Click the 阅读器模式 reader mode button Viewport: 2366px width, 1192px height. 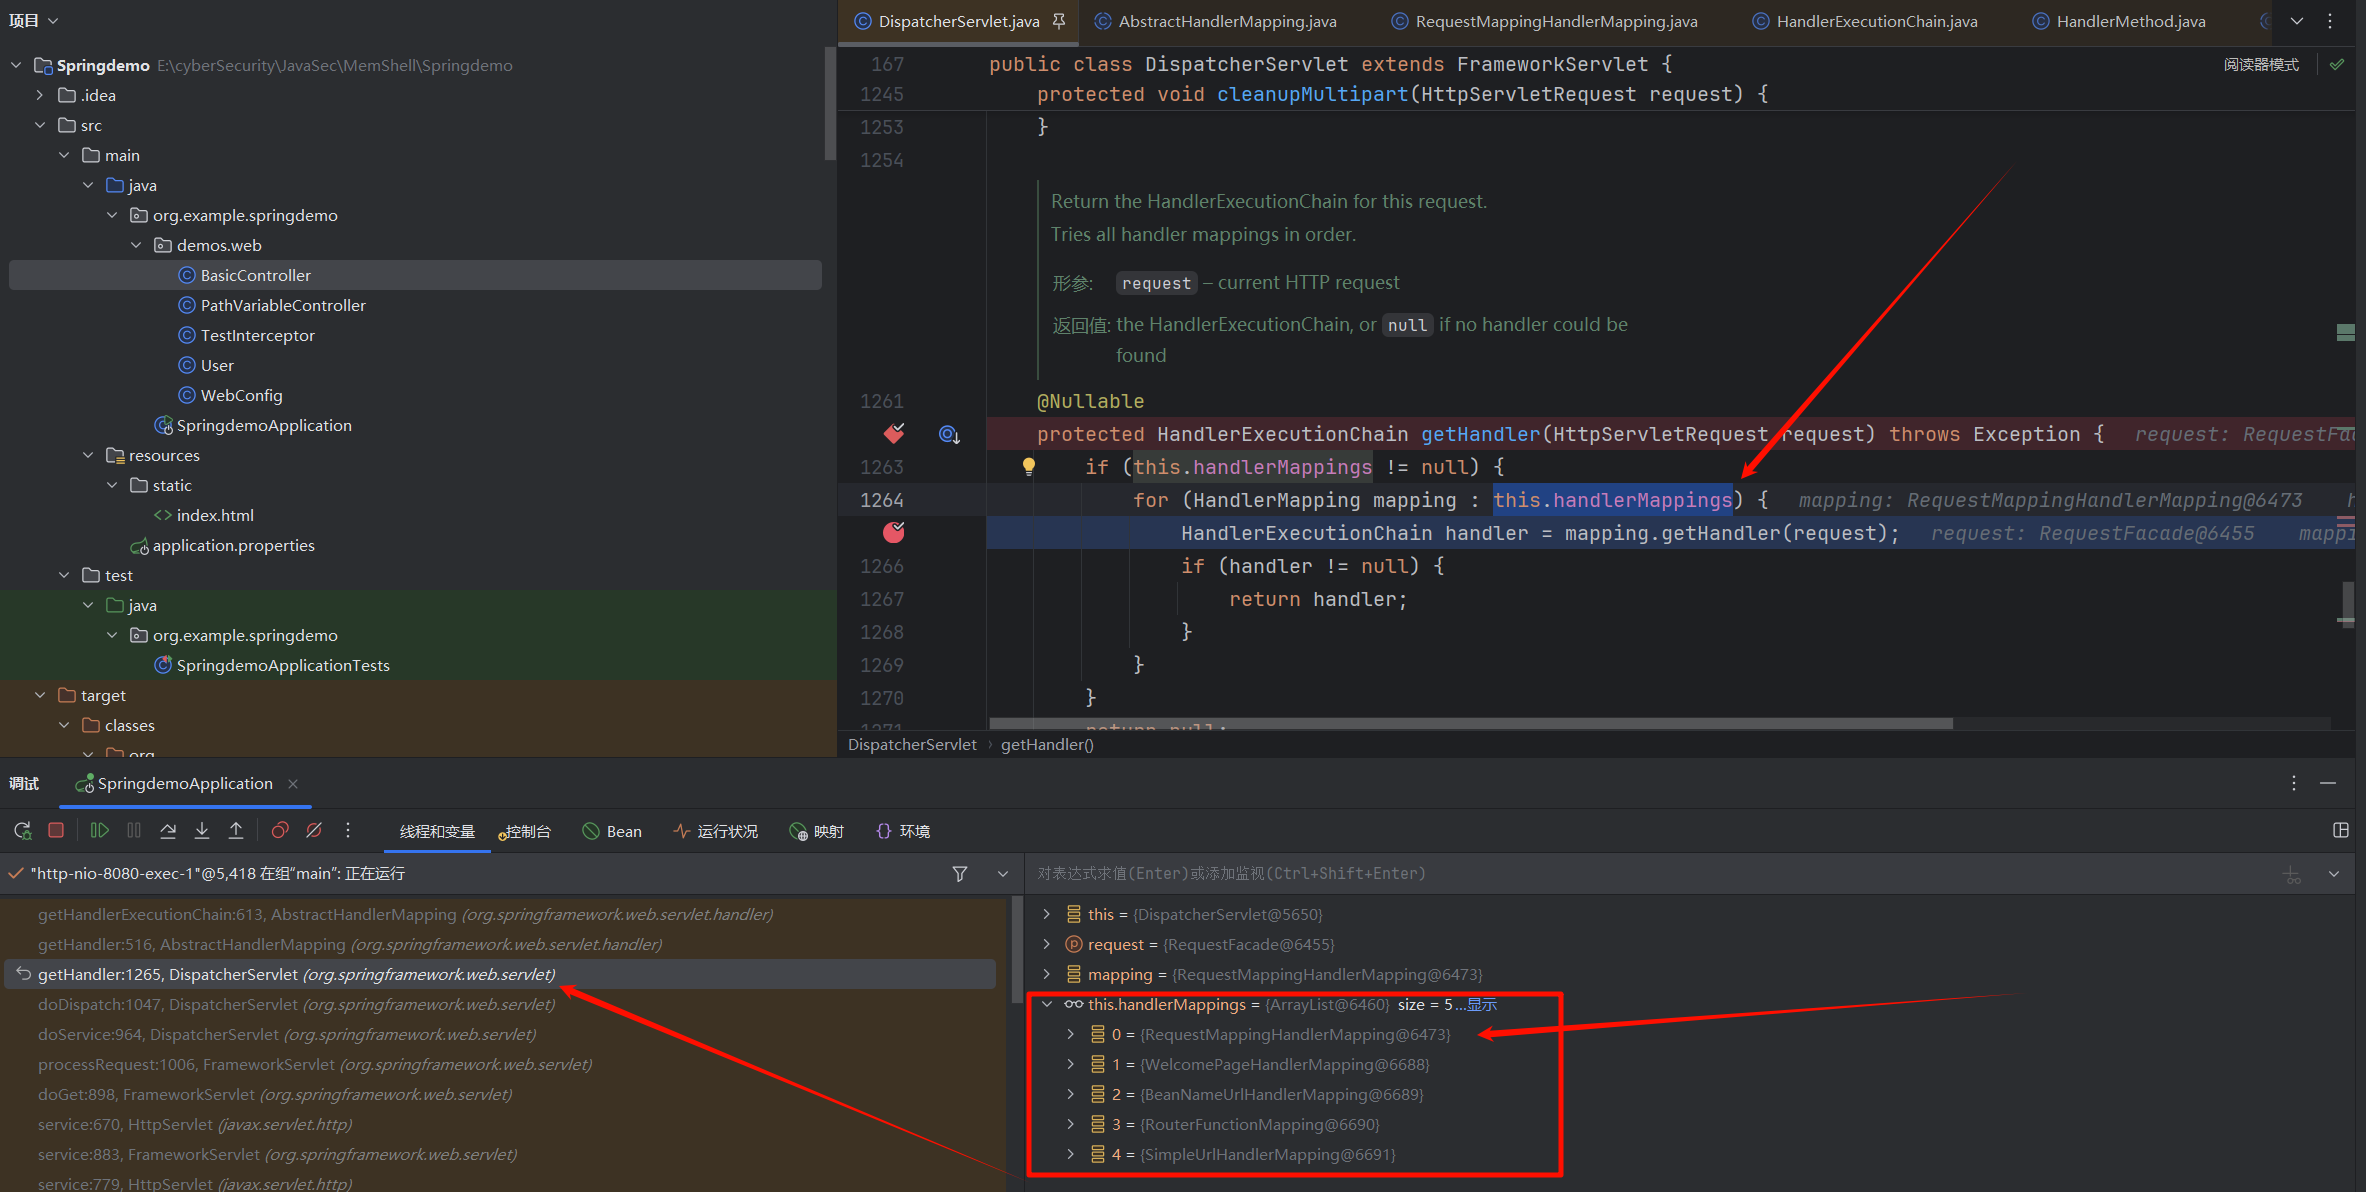pos(2260,64)
